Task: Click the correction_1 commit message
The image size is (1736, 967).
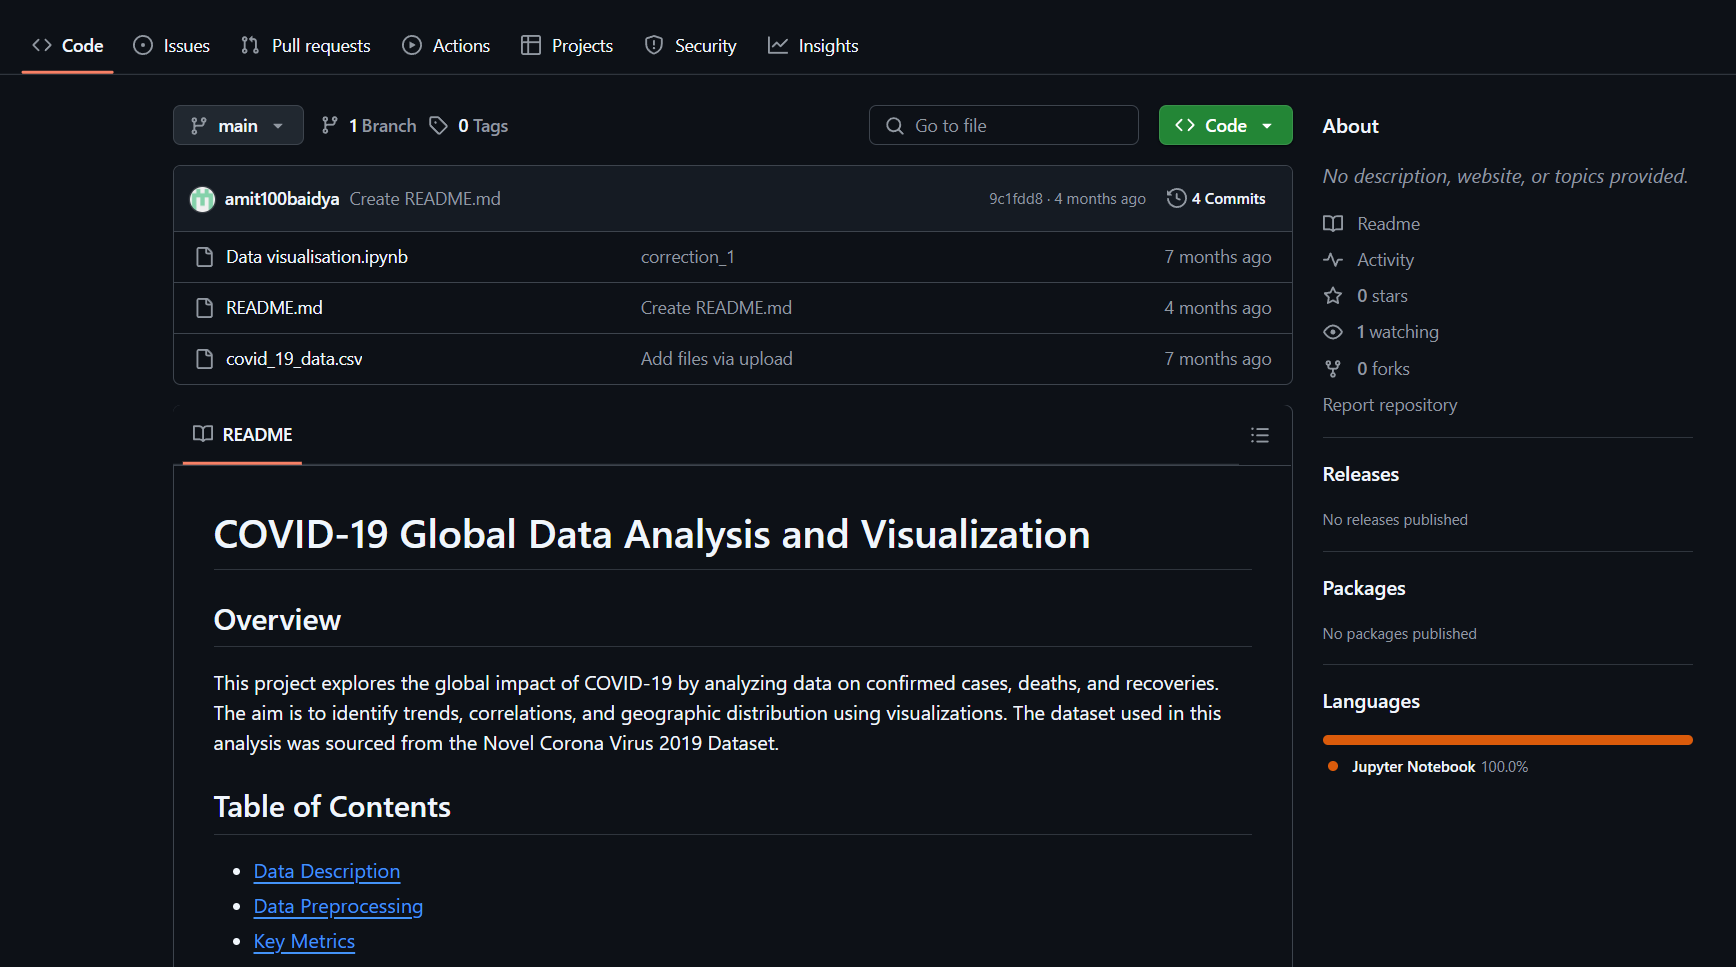Action: click(688, 257)
